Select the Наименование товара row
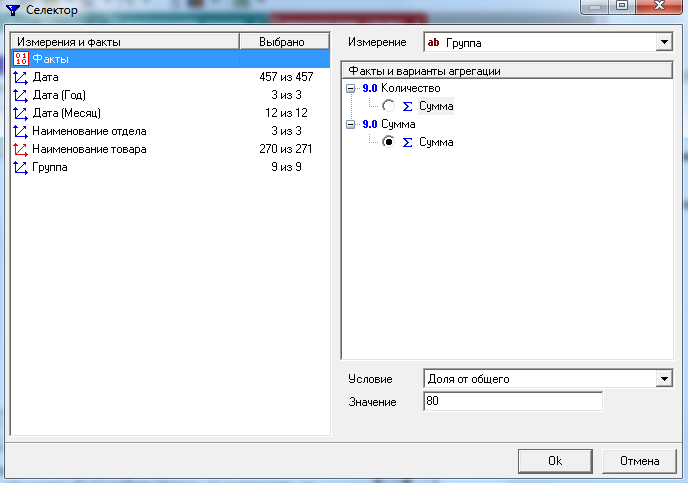This screenshot has width=688, height=483. click(x=170, y=149)
